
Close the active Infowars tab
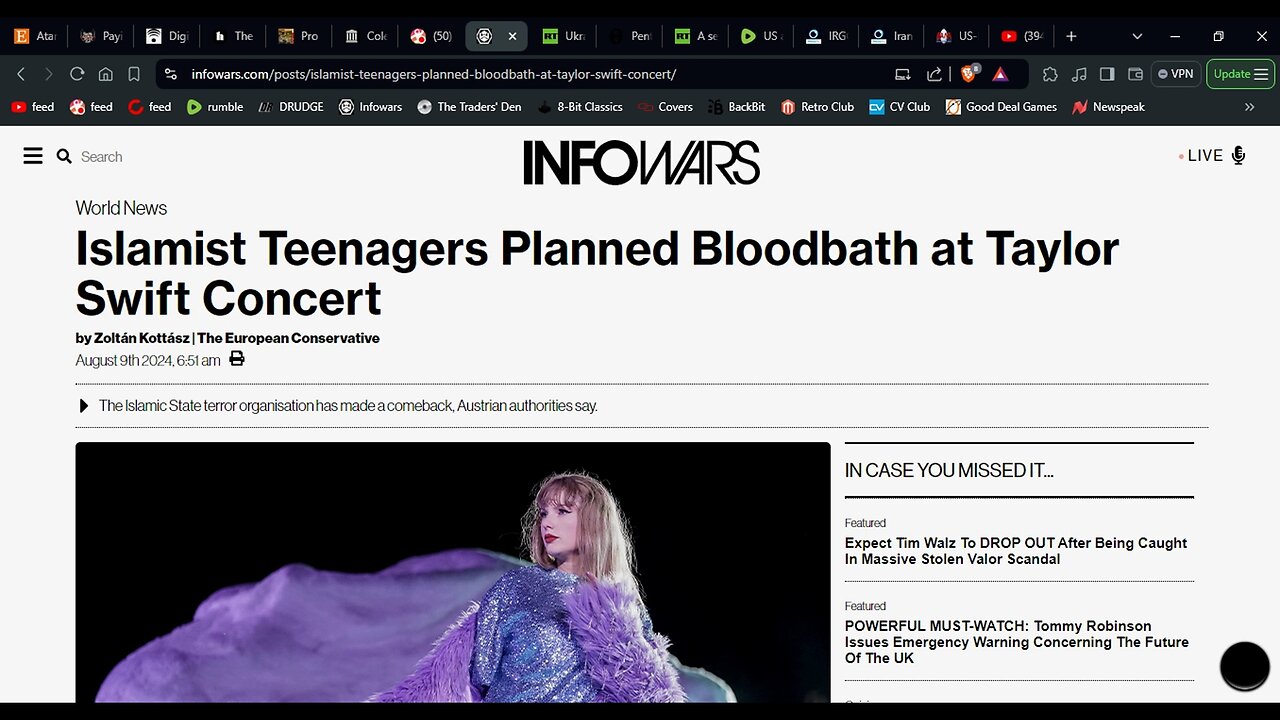pos(512,36)
